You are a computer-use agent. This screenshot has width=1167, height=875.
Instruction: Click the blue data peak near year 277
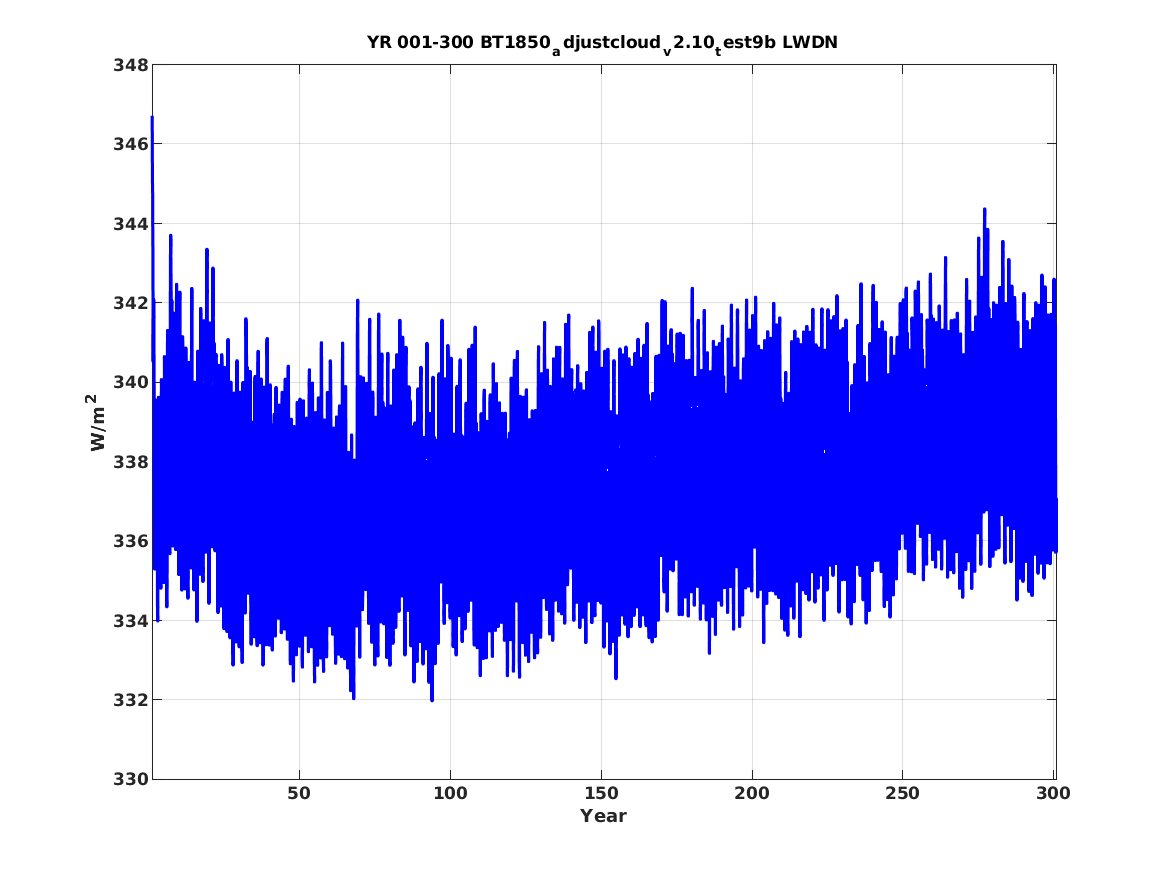[x=985, y=212]
